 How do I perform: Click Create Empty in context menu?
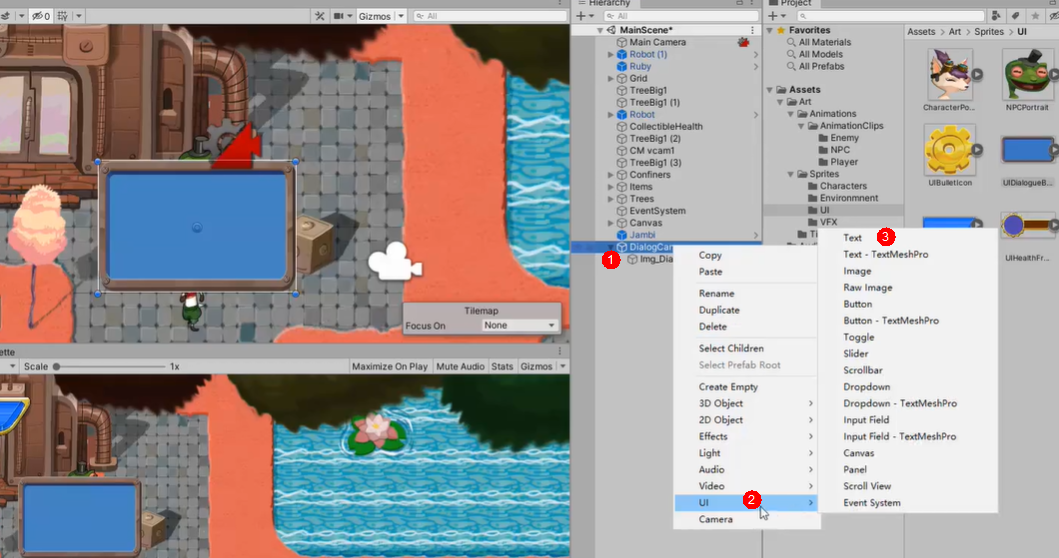click(x=728, y=386)
